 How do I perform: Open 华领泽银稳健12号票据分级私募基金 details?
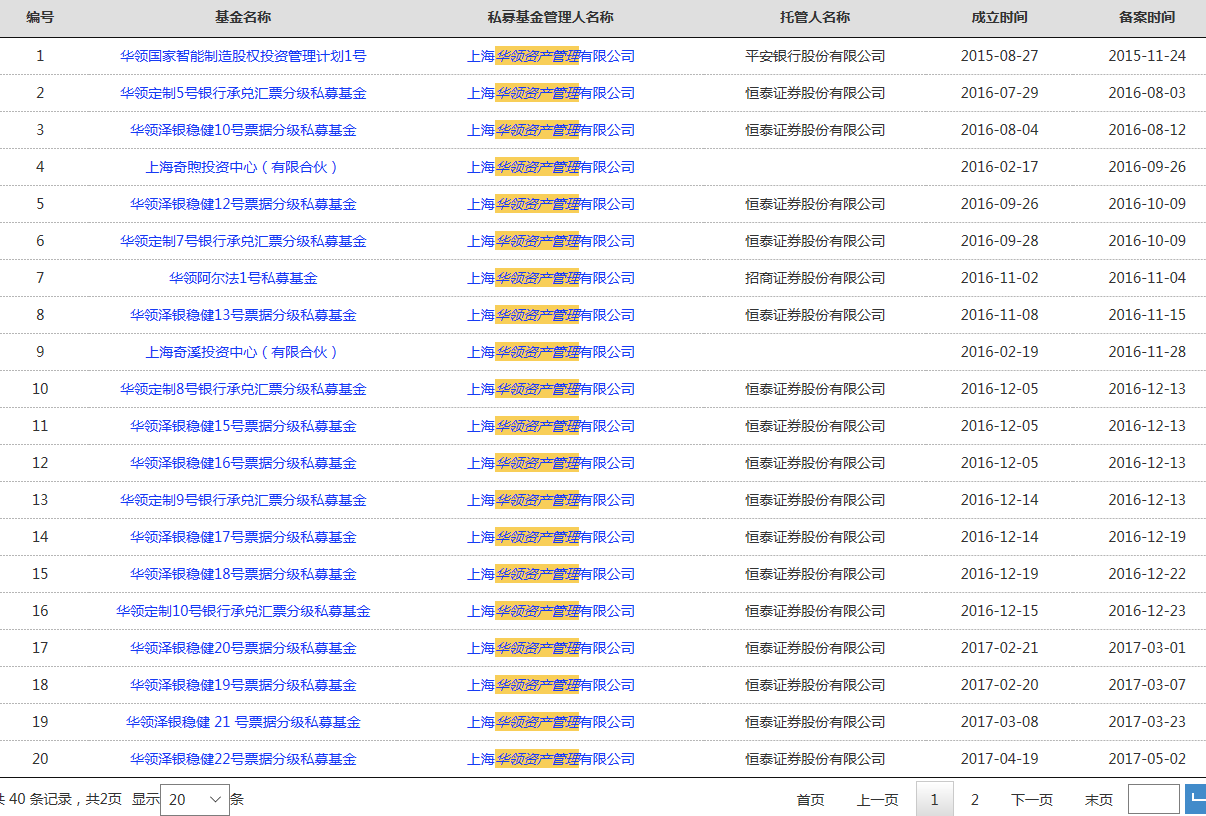(x=243, y=204)
